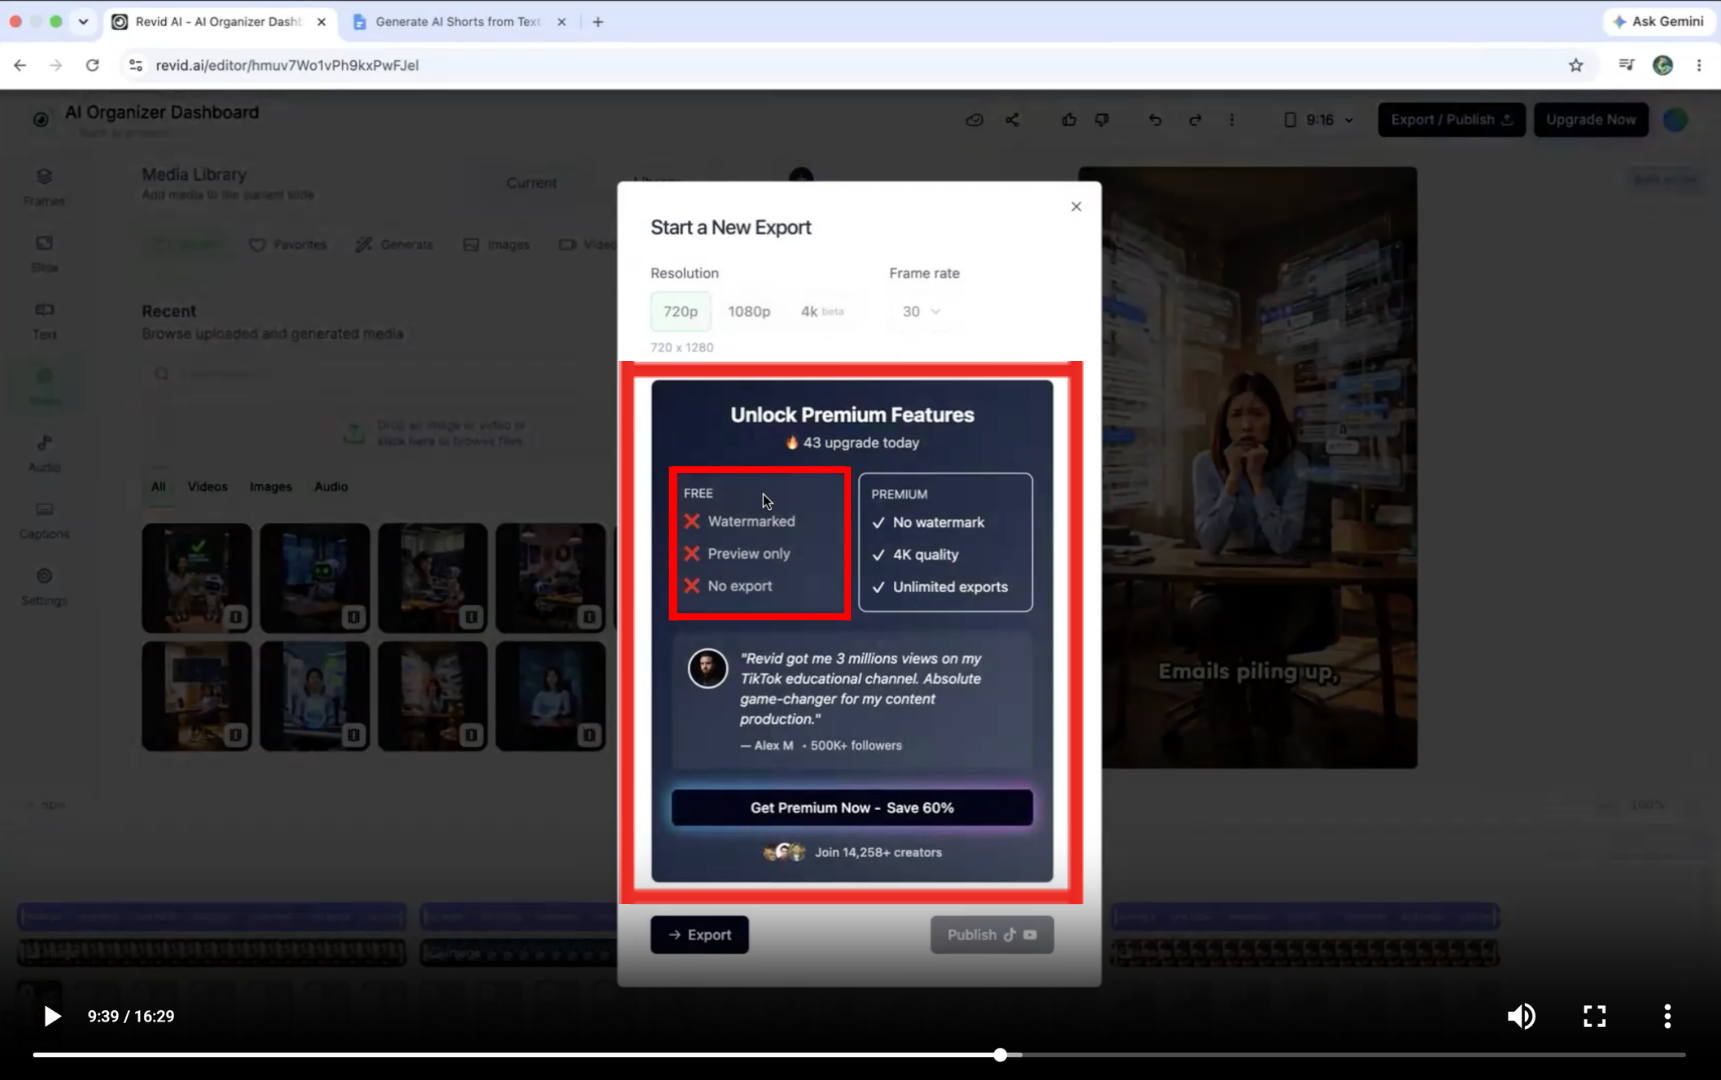Click Get Premium Now - Save 60%

[852, 807]
